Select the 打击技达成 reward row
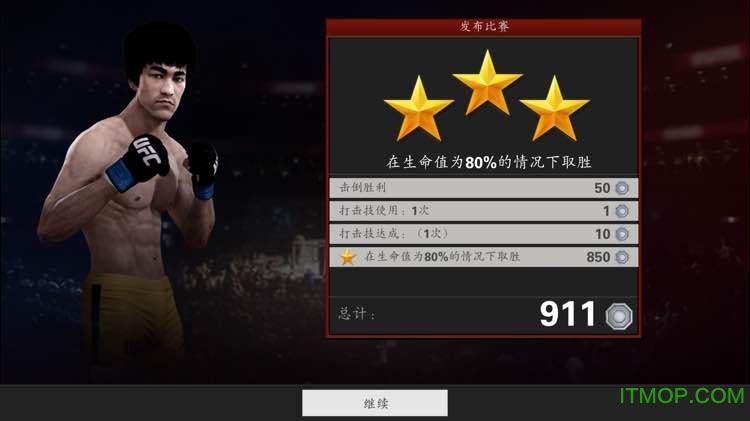Viewport: 750px width, 421px height. point(484,234)
